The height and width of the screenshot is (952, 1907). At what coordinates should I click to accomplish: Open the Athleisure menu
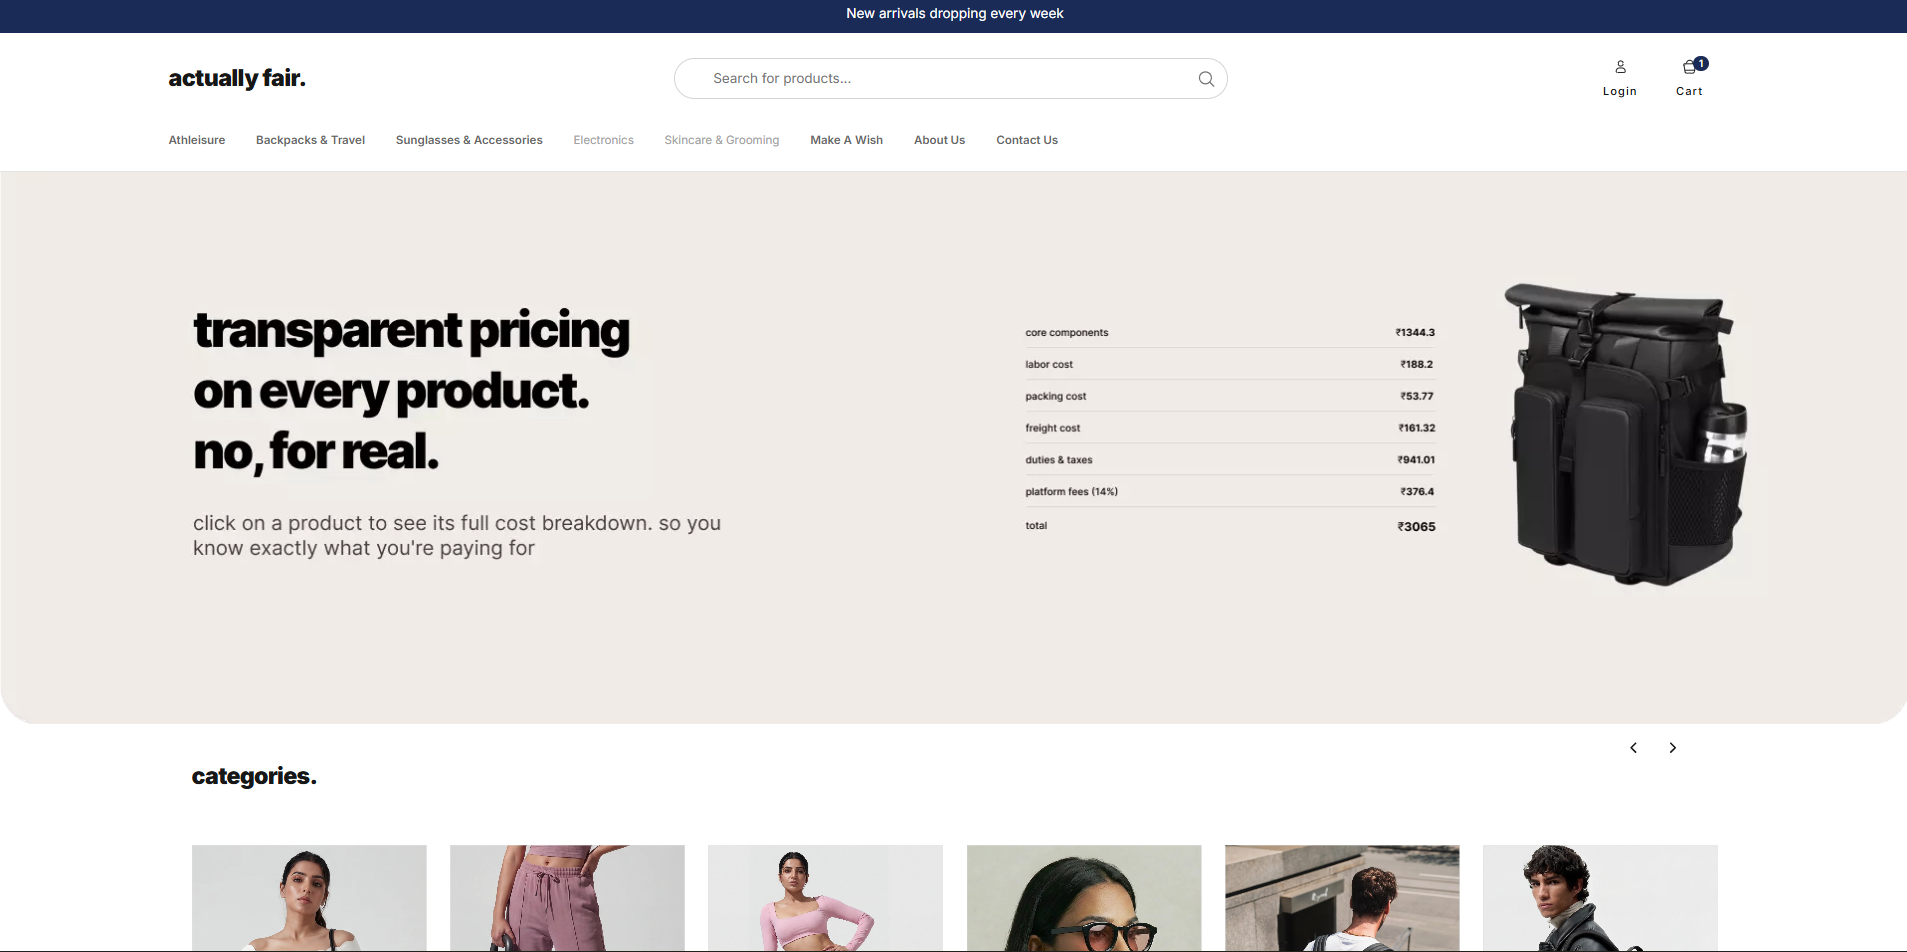coord(197,140)
